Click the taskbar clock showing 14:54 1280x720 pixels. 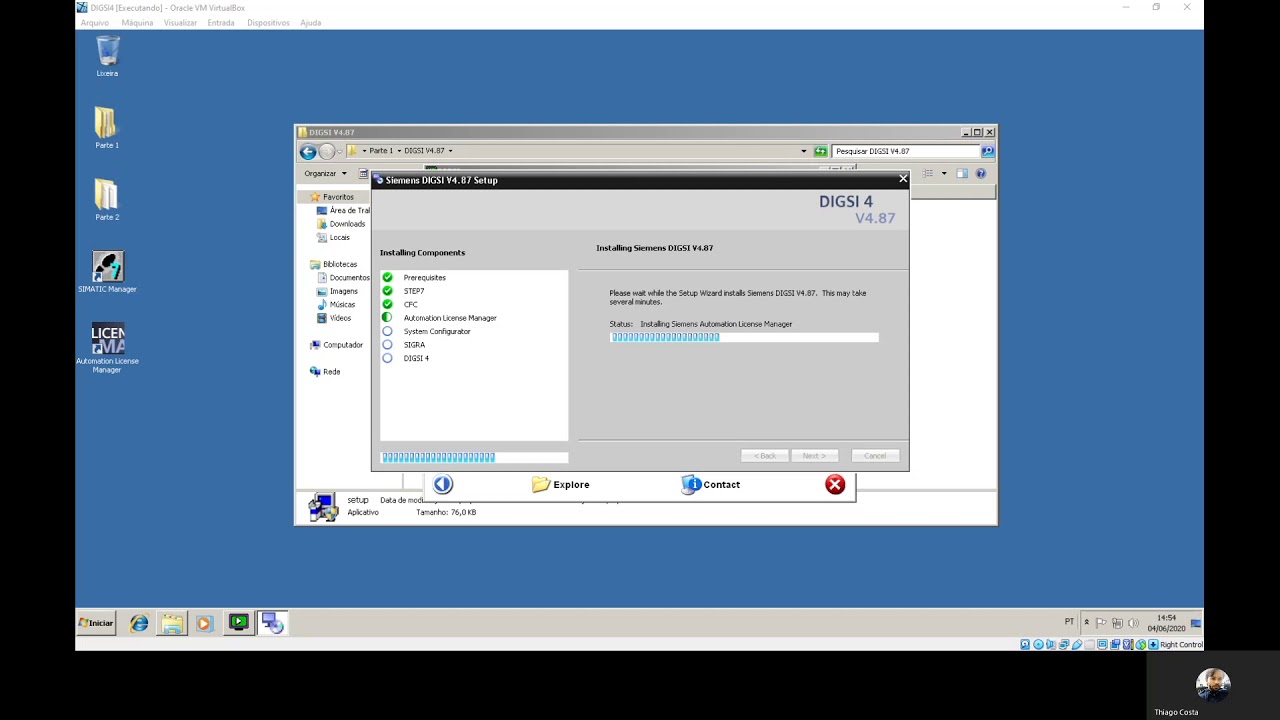tap(1166, 623)
